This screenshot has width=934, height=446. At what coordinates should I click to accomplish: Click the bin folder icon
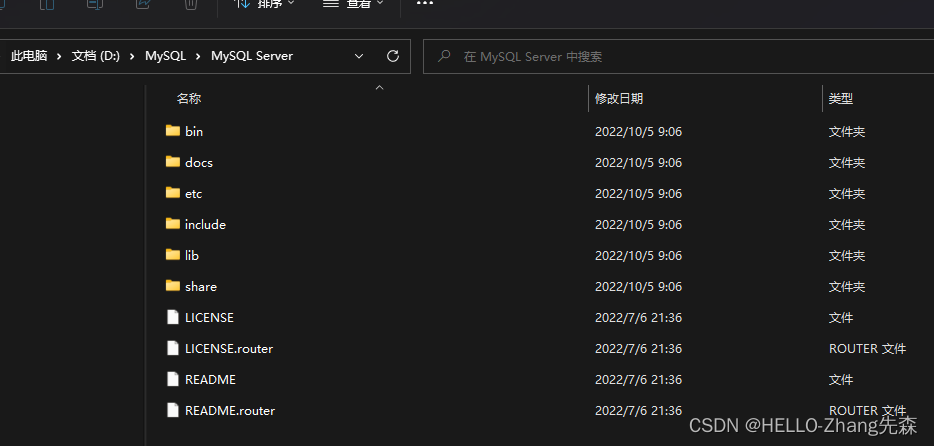[x=173, y=130]
